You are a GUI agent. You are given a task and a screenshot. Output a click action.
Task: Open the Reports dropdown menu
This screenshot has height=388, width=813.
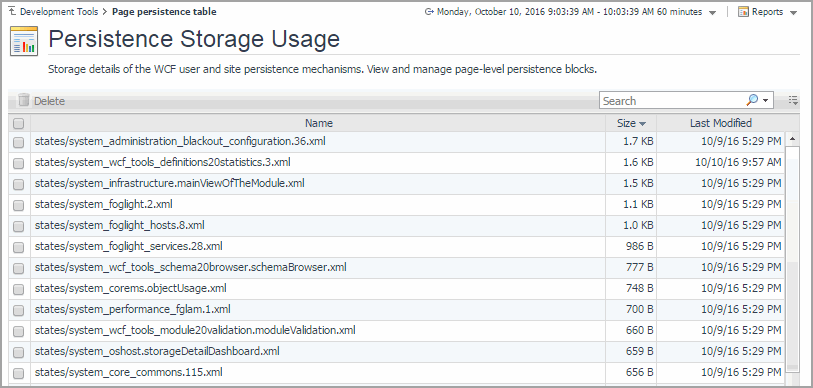[793, 13]
